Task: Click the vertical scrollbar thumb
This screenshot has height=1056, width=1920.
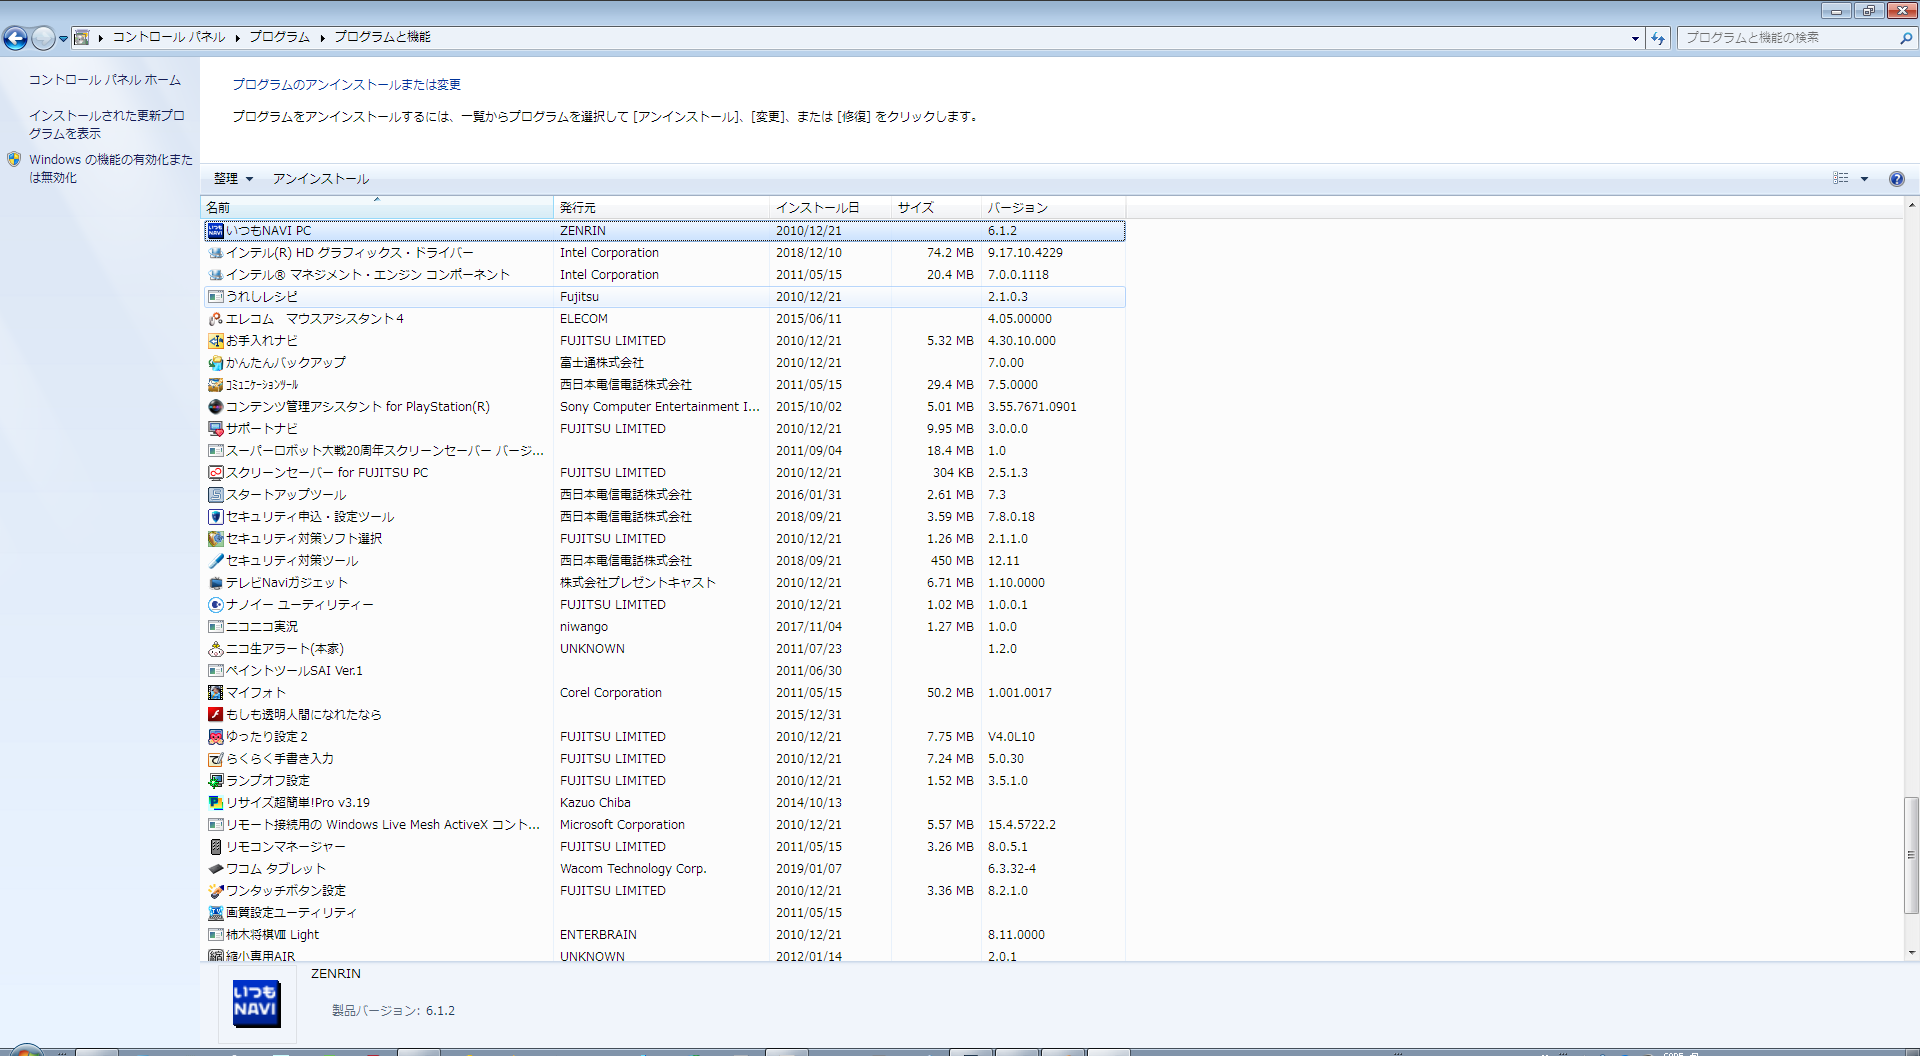Action: [1911, 854]
